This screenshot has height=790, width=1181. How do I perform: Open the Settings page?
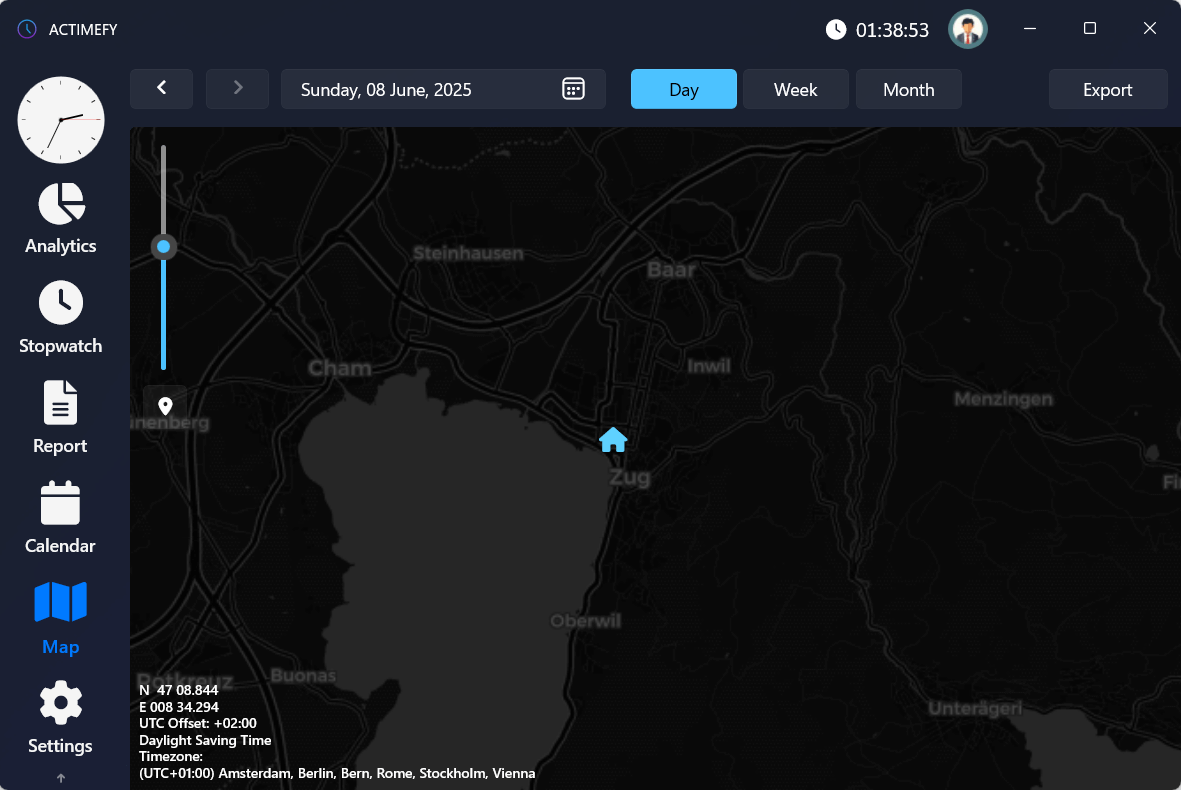[60, 718]
